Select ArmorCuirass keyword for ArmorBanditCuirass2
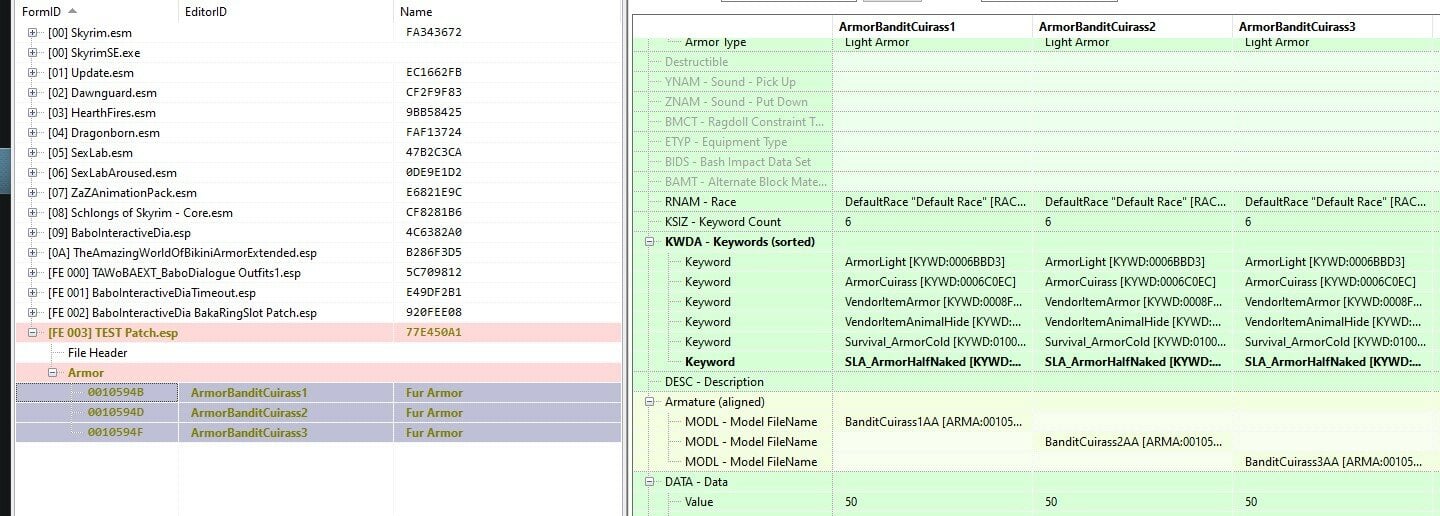Viewport: 1440px width, 516px height. tap(1131, 282)
